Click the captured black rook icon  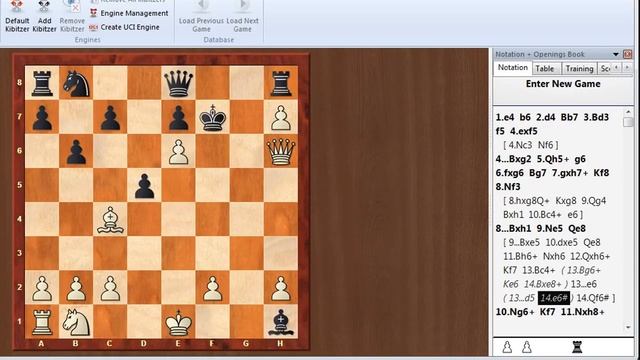pyautogui.click(x=576, y=347)
